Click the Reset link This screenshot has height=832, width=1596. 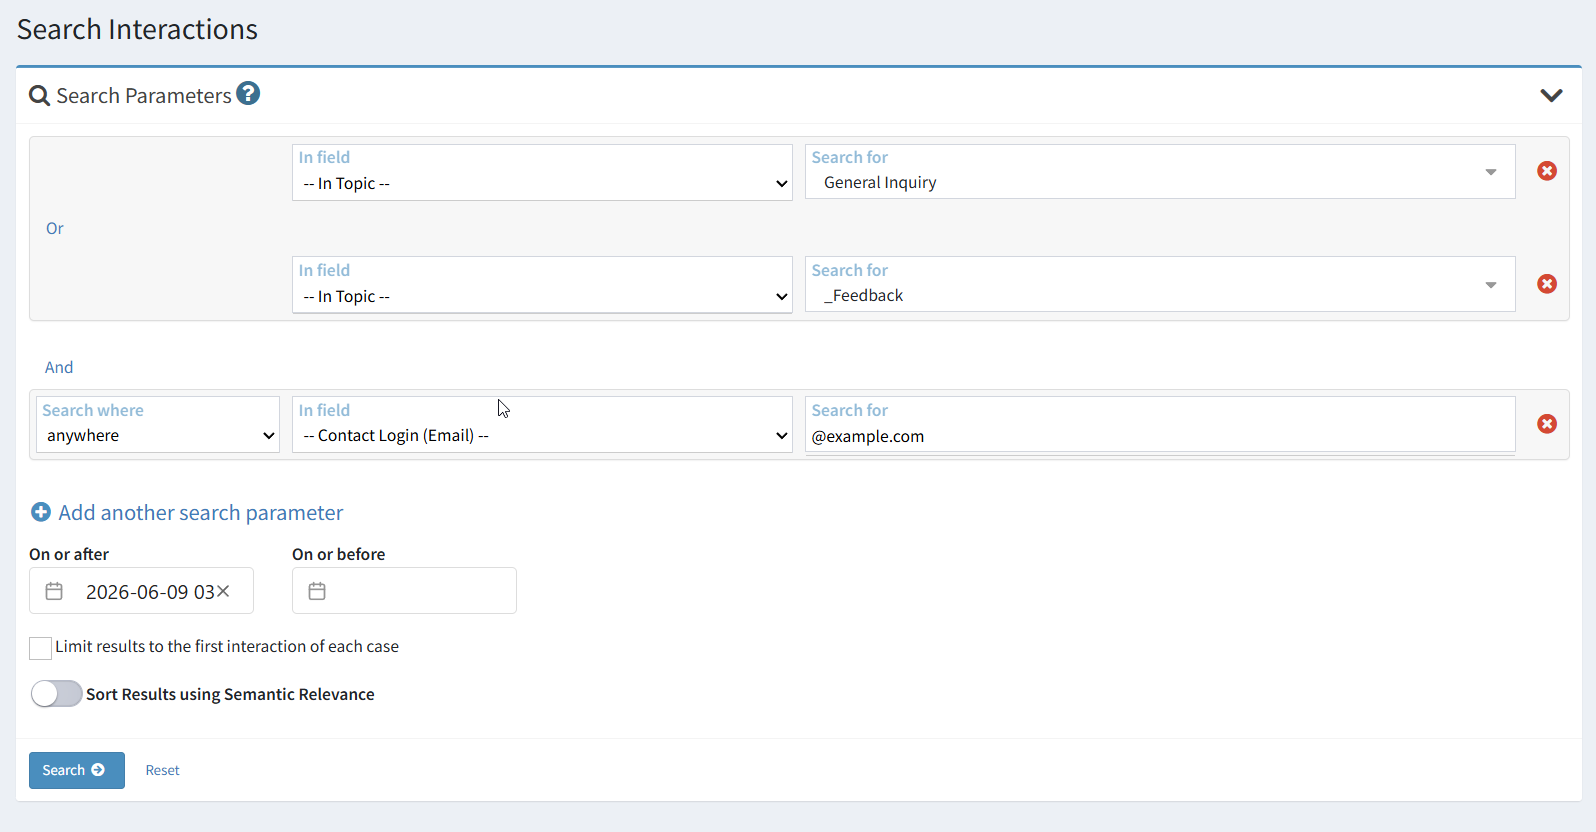[162, 770]
